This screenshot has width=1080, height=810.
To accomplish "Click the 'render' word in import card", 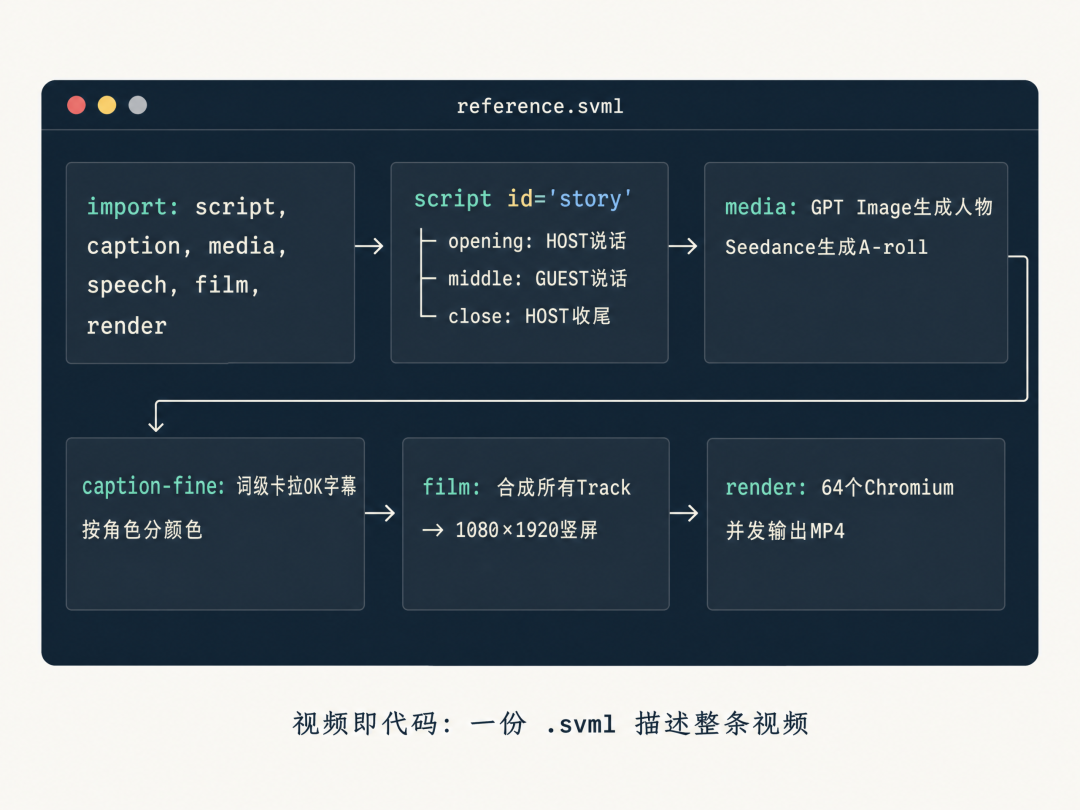I will click(127, 326).
